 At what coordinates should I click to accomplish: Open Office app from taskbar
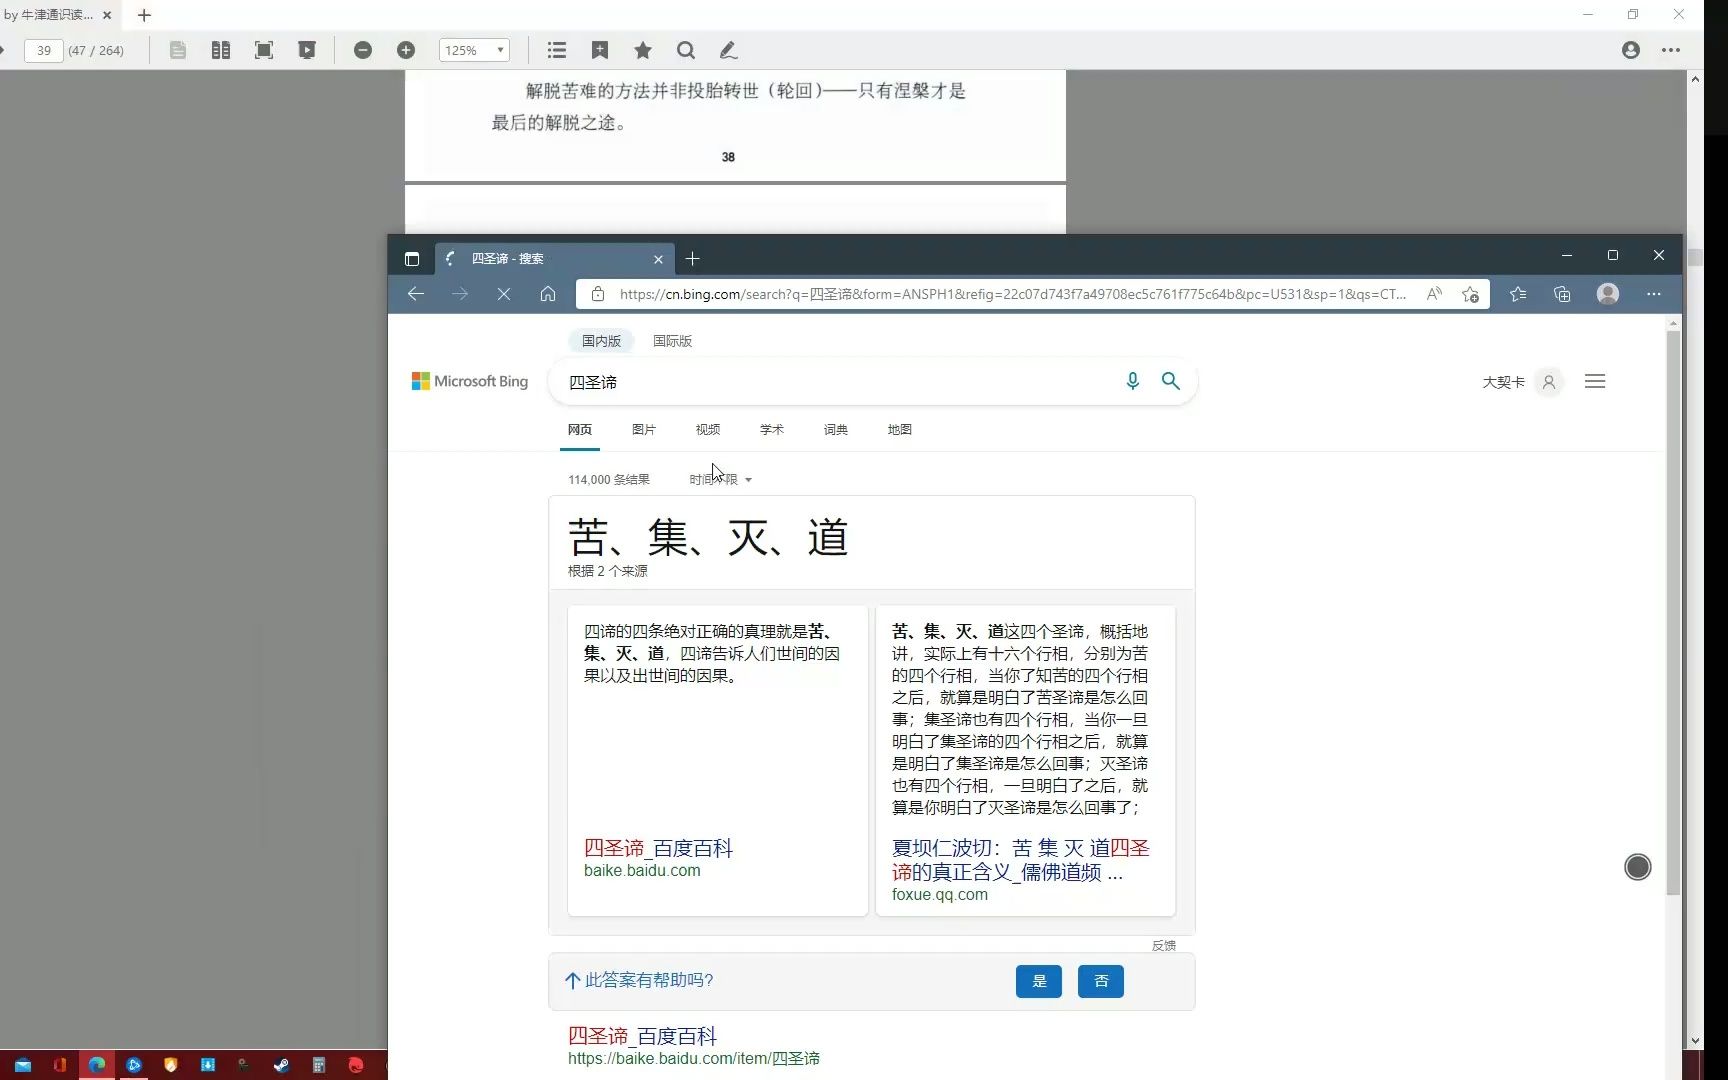click(59, 1065)
